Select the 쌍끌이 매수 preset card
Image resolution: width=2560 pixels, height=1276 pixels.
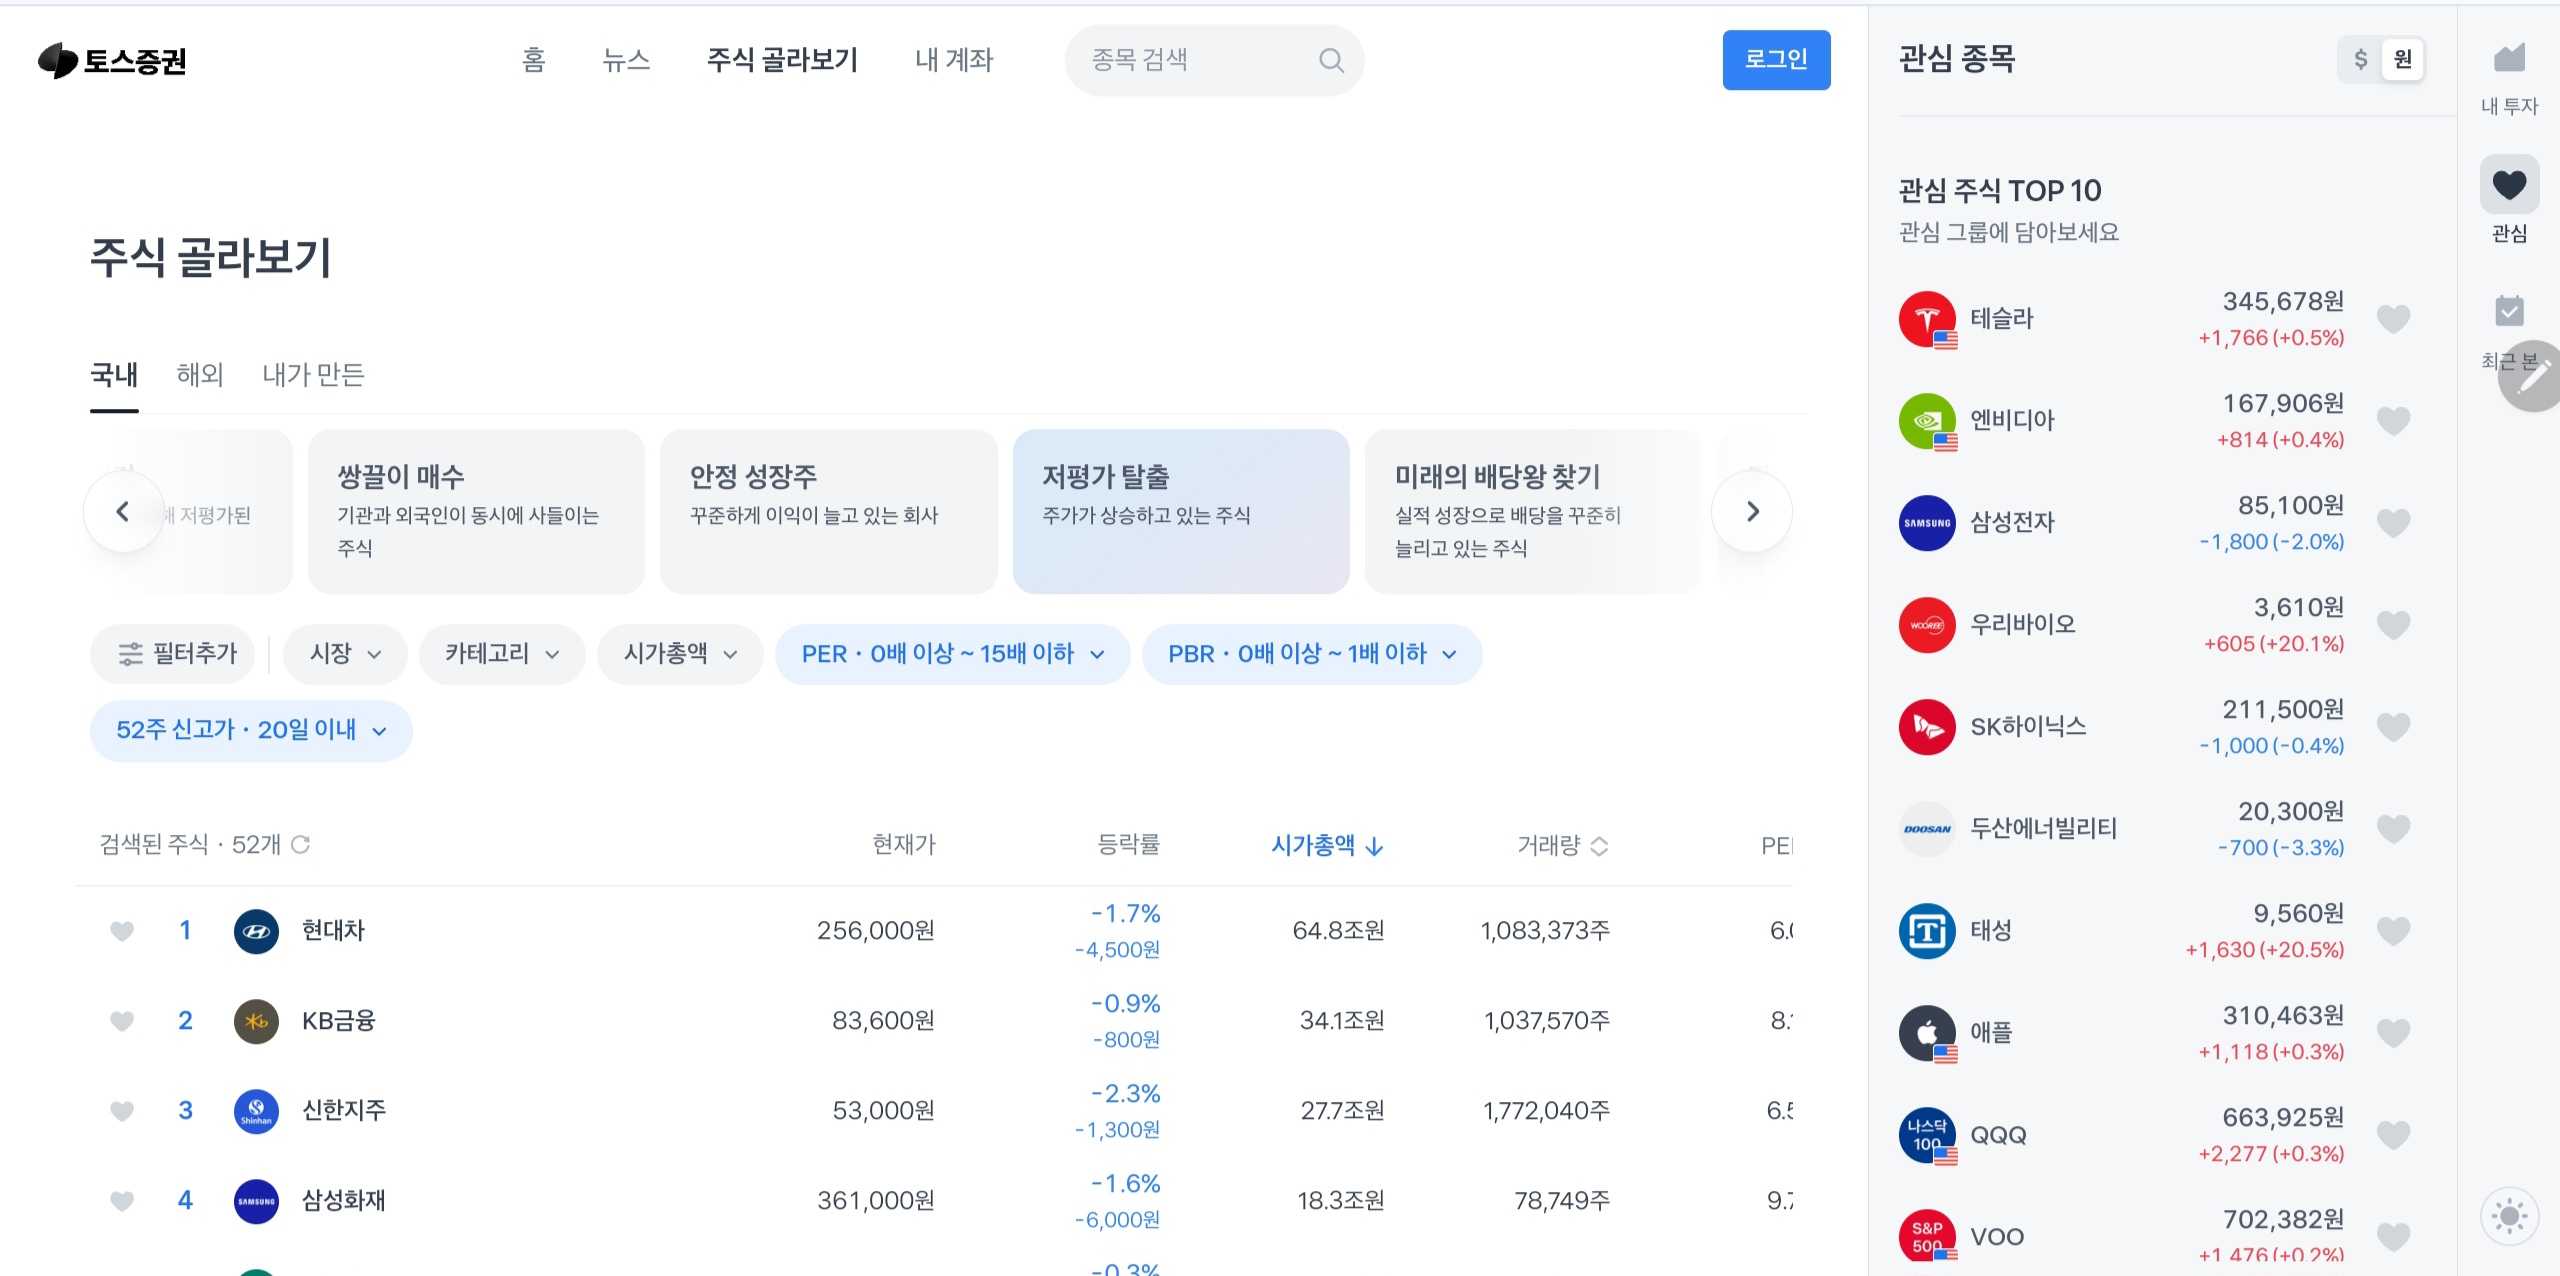476,512
